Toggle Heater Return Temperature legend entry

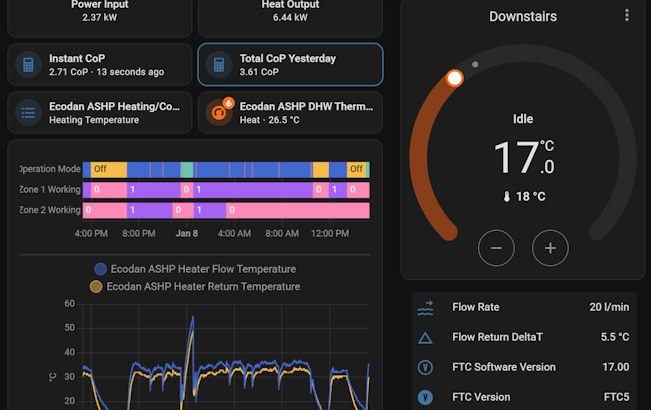tap(195, 286)
